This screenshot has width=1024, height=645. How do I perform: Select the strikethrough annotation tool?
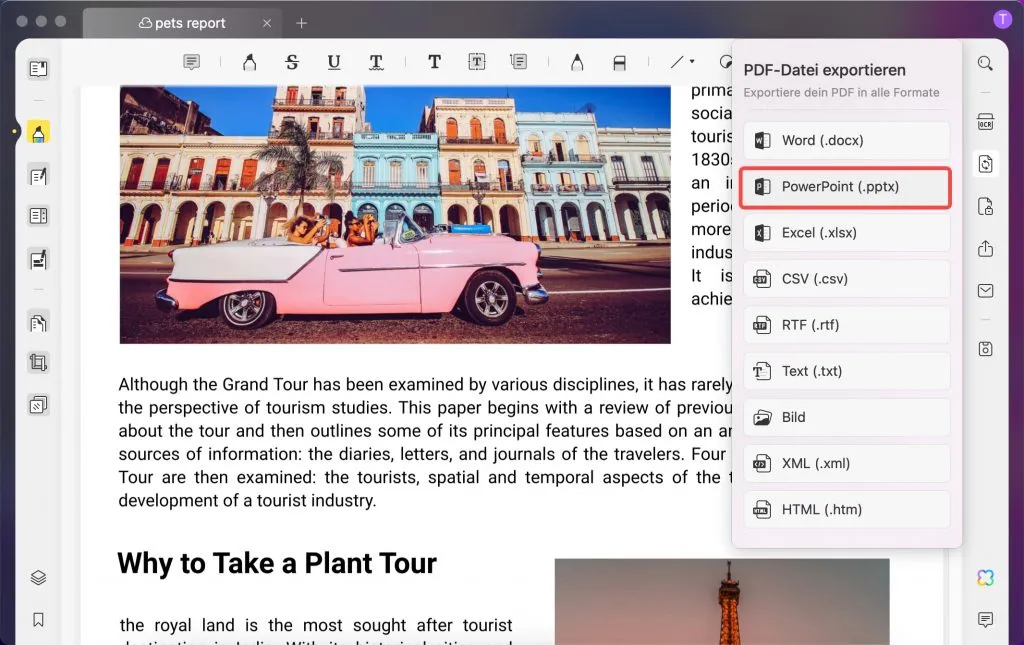pyautogui.click(x=292, y=62)
